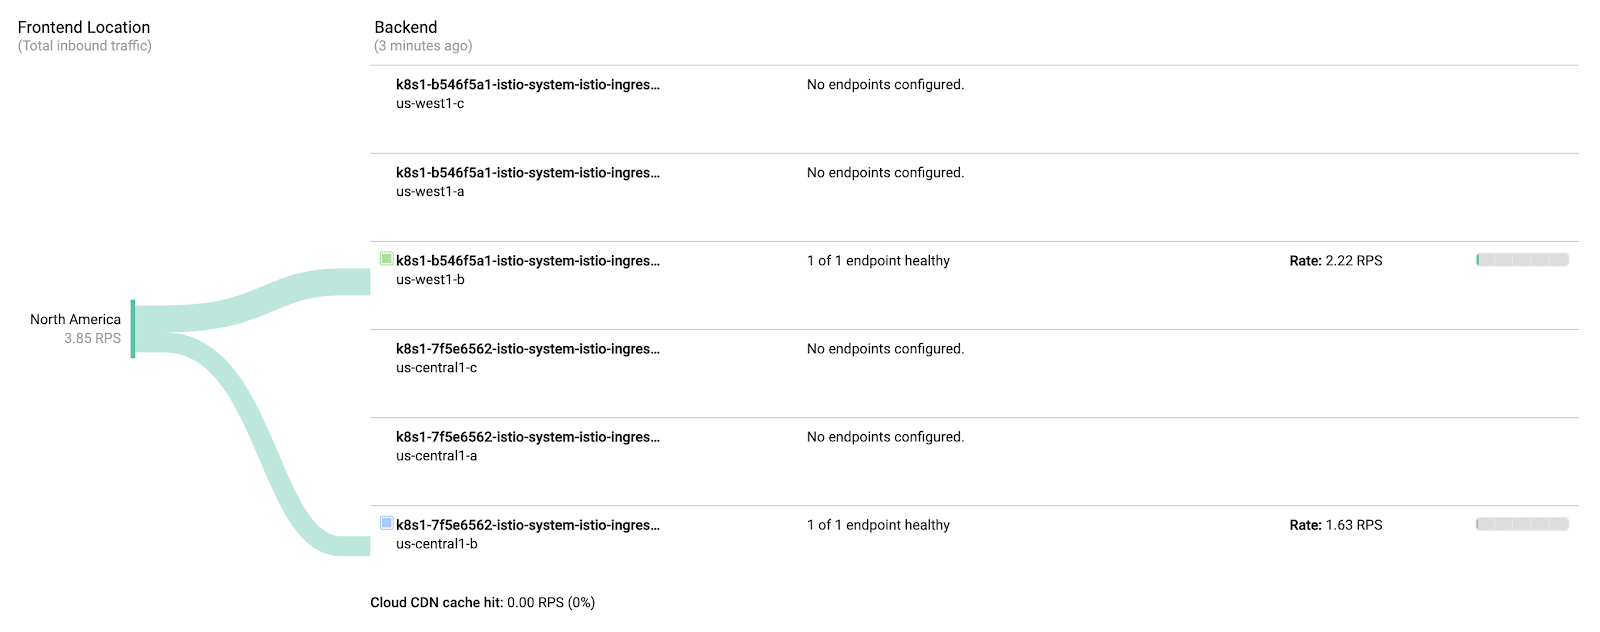This screenshot has height=632, width=1600.
Task: Click the us-west1-b rate utilization bar
Action: (1522, 260)
